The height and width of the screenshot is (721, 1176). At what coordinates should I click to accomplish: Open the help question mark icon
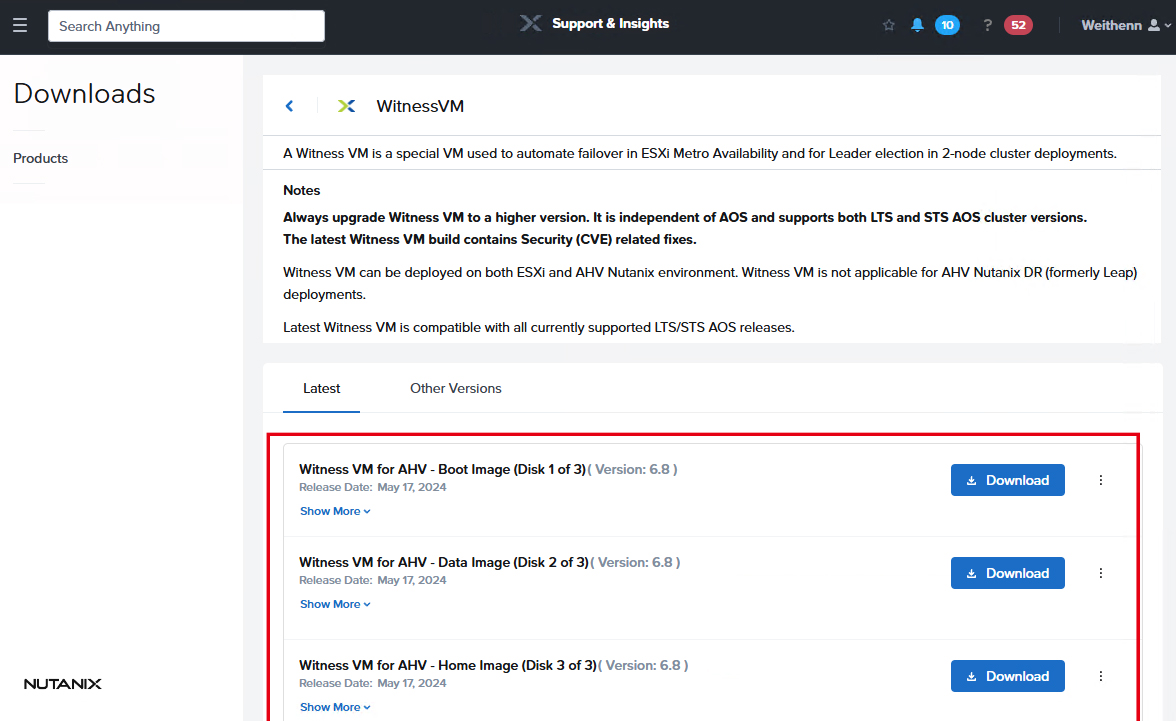point(988,26)
